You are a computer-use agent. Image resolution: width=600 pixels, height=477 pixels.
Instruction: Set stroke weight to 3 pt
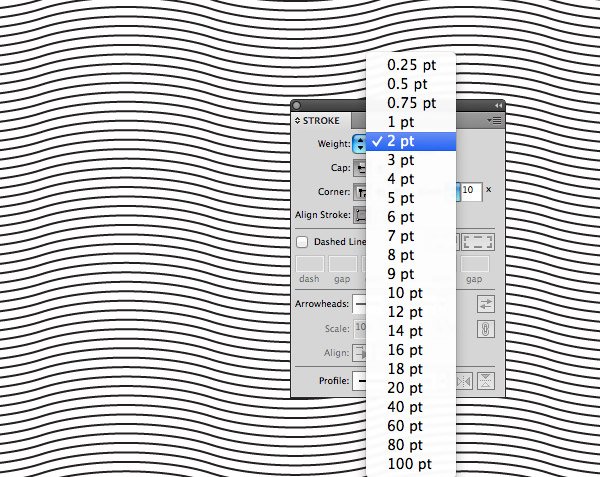[411, 160]
